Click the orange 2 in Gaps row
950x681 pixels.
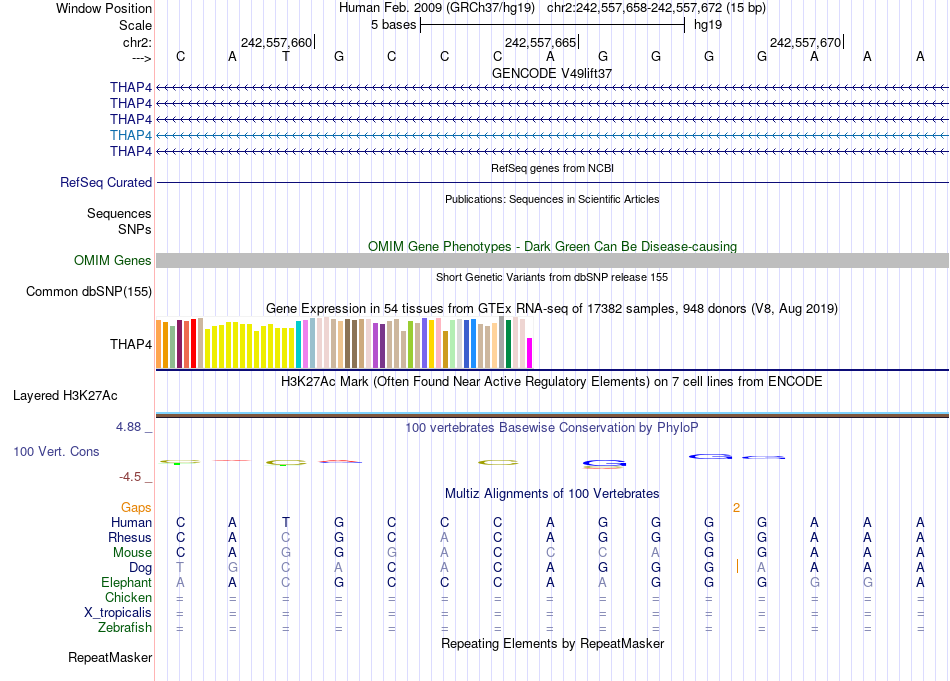[736, 508]
